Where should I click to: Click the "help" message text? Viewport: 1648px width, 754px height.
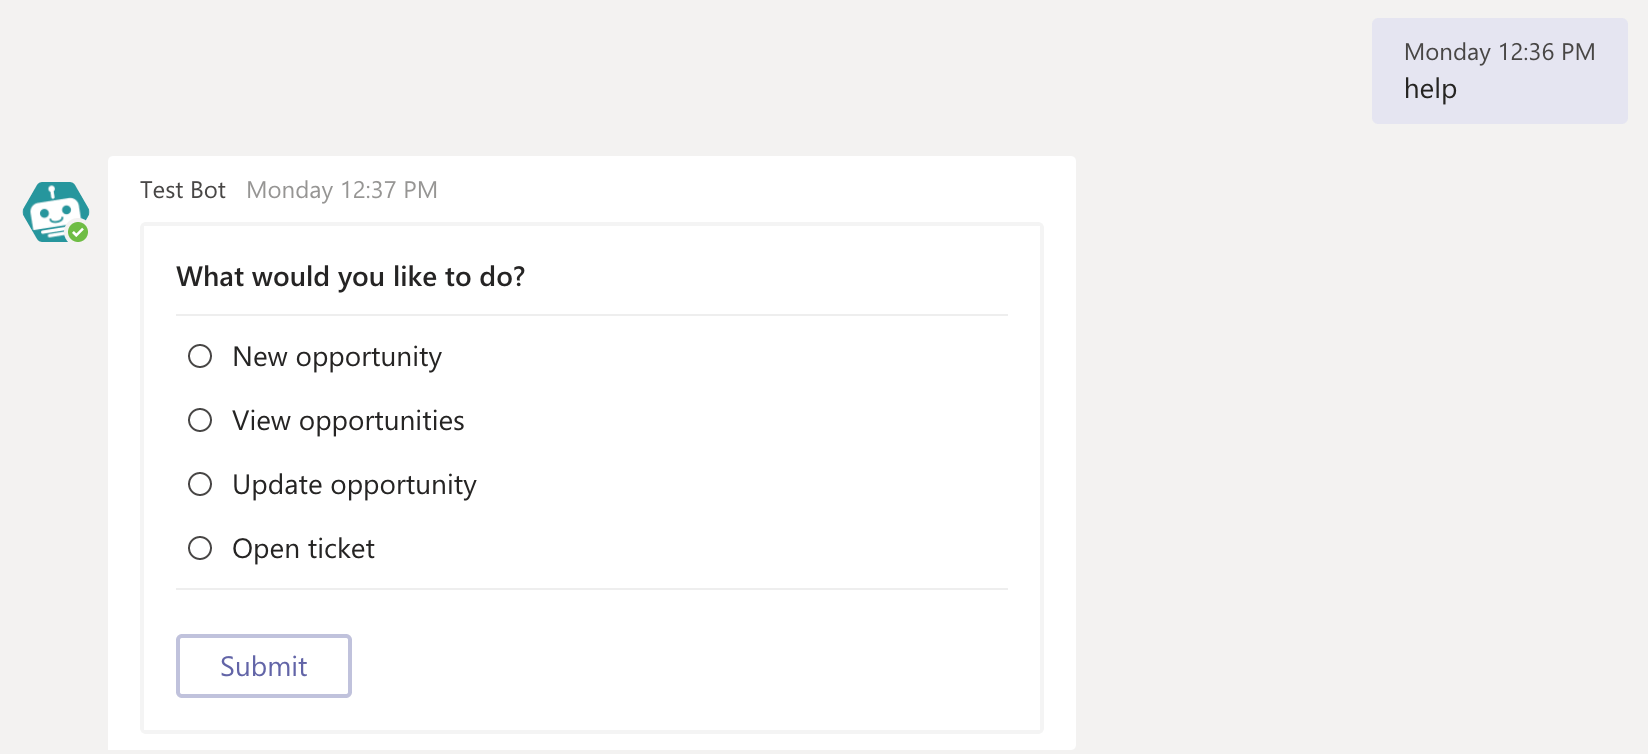point(1430,89)
